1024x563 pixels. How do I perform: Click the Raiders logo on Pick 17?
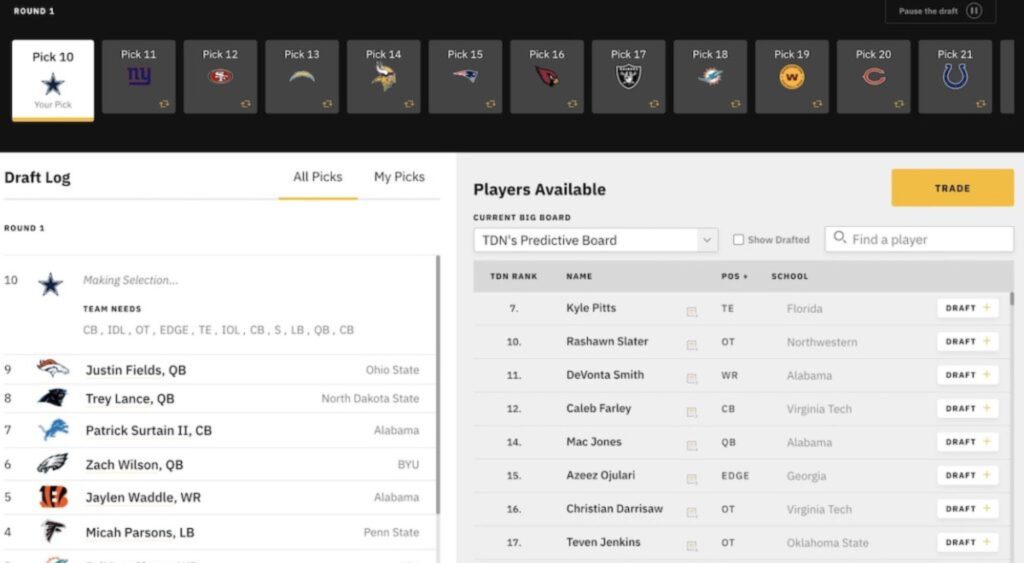(628, 77)
